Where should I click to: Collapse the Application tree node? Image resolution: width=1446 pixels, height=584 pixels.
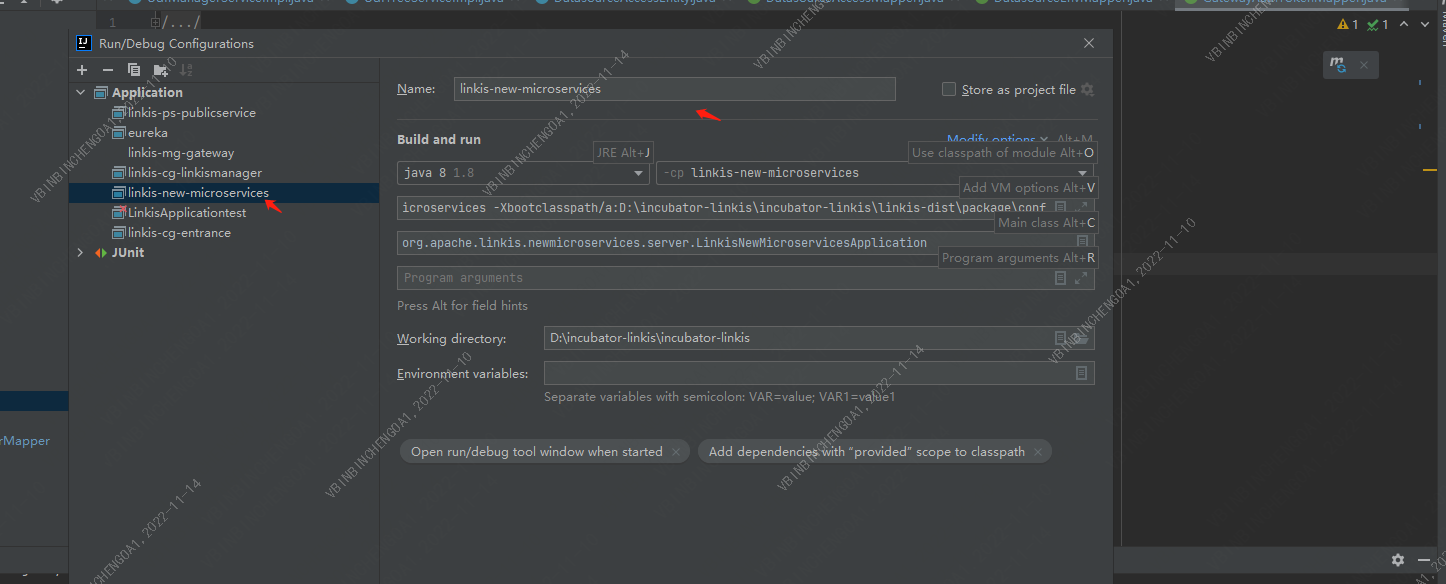coord(81,93)
